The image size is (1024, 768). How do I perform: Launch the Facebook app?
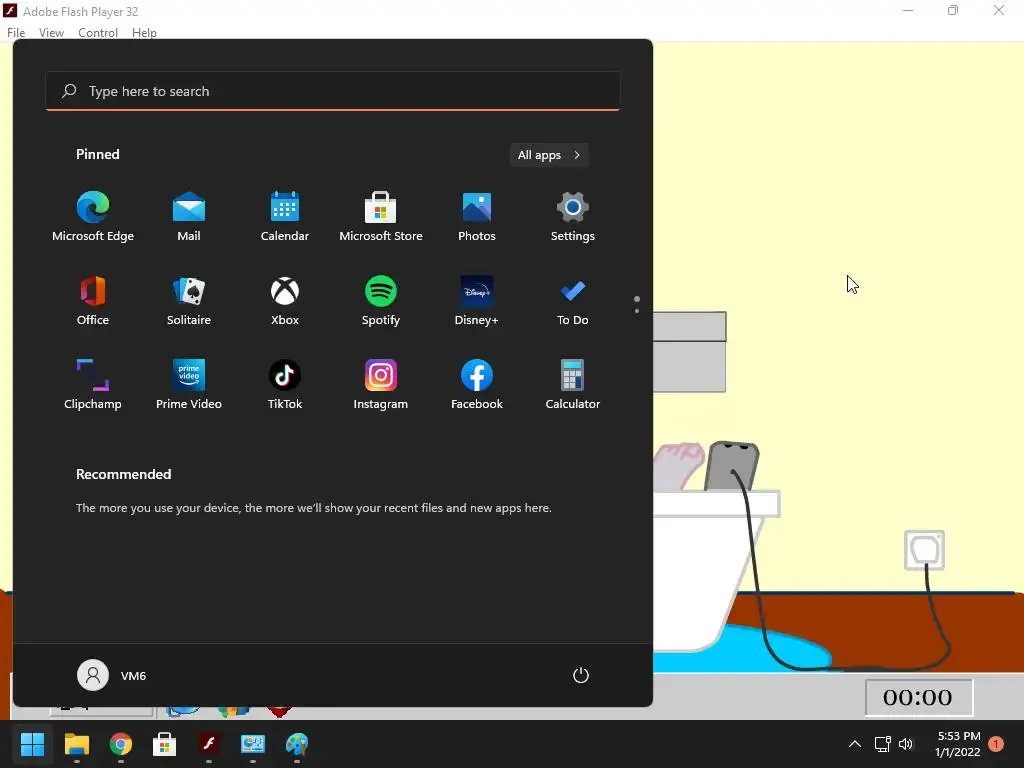[x=477, y=385]
